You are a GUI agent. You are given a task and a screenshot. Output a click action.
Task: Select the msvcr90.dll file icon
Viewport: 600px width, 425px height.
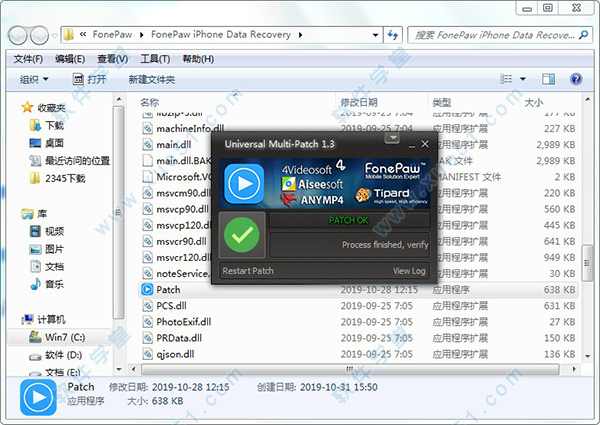[147, 241]
